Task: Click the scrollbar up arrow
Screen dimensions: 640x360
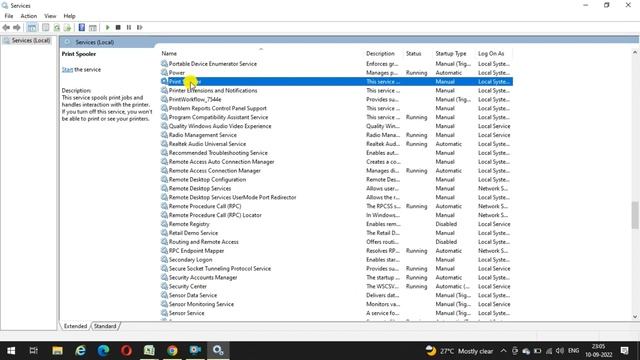Action: [635, 52]
